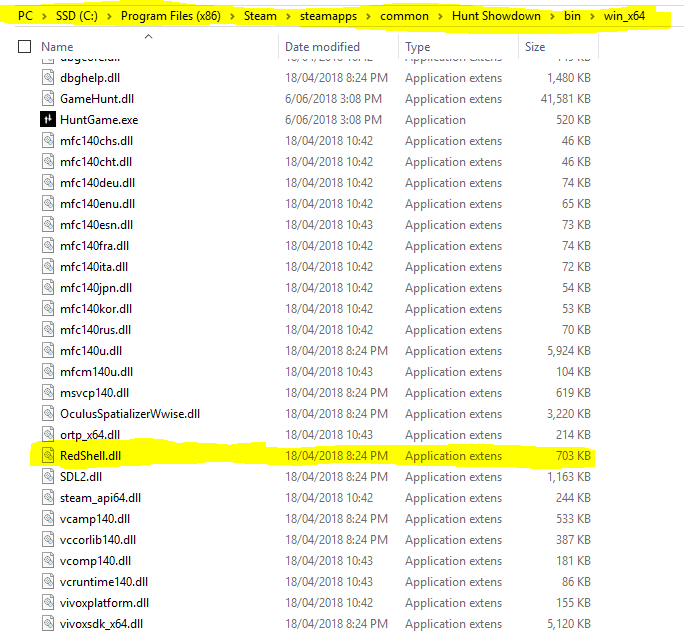The width and height of the screenshot is (684, 643).
Task: Click the Application type of HuntGame.exe
Action: tap(435, 120)
